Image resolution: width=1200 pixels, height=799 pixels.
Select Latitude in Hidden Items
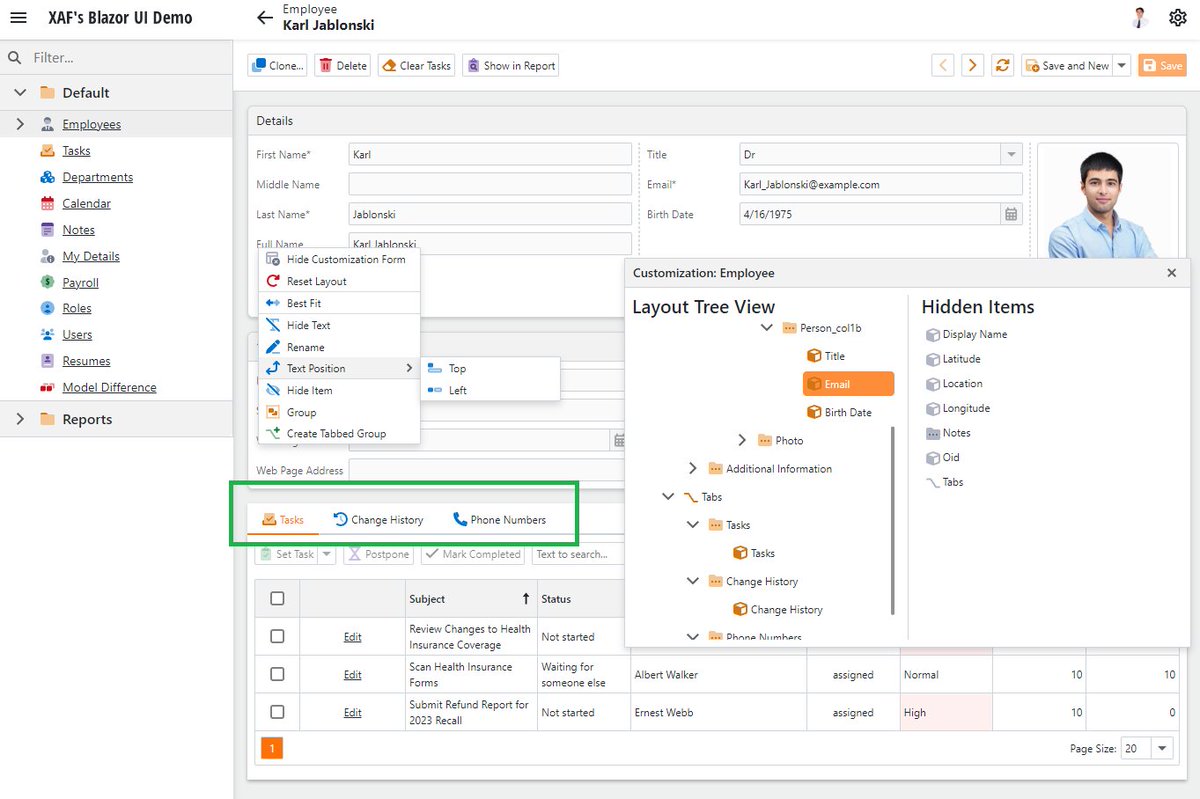click(953, 359)
